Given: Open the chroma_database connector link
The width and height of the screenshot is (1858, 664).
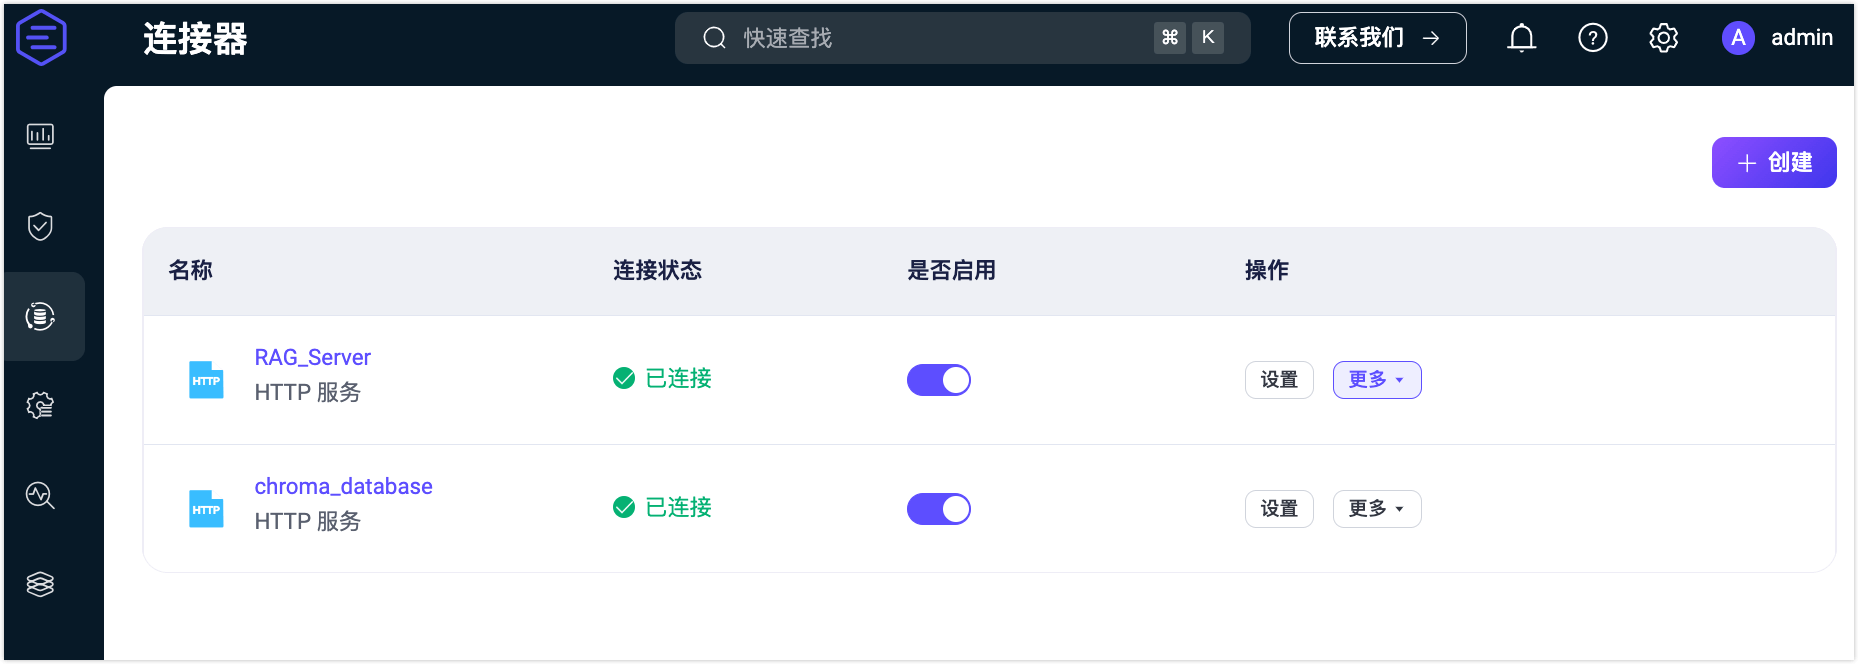Looking at the screenshot, I should tap(343, 487).
